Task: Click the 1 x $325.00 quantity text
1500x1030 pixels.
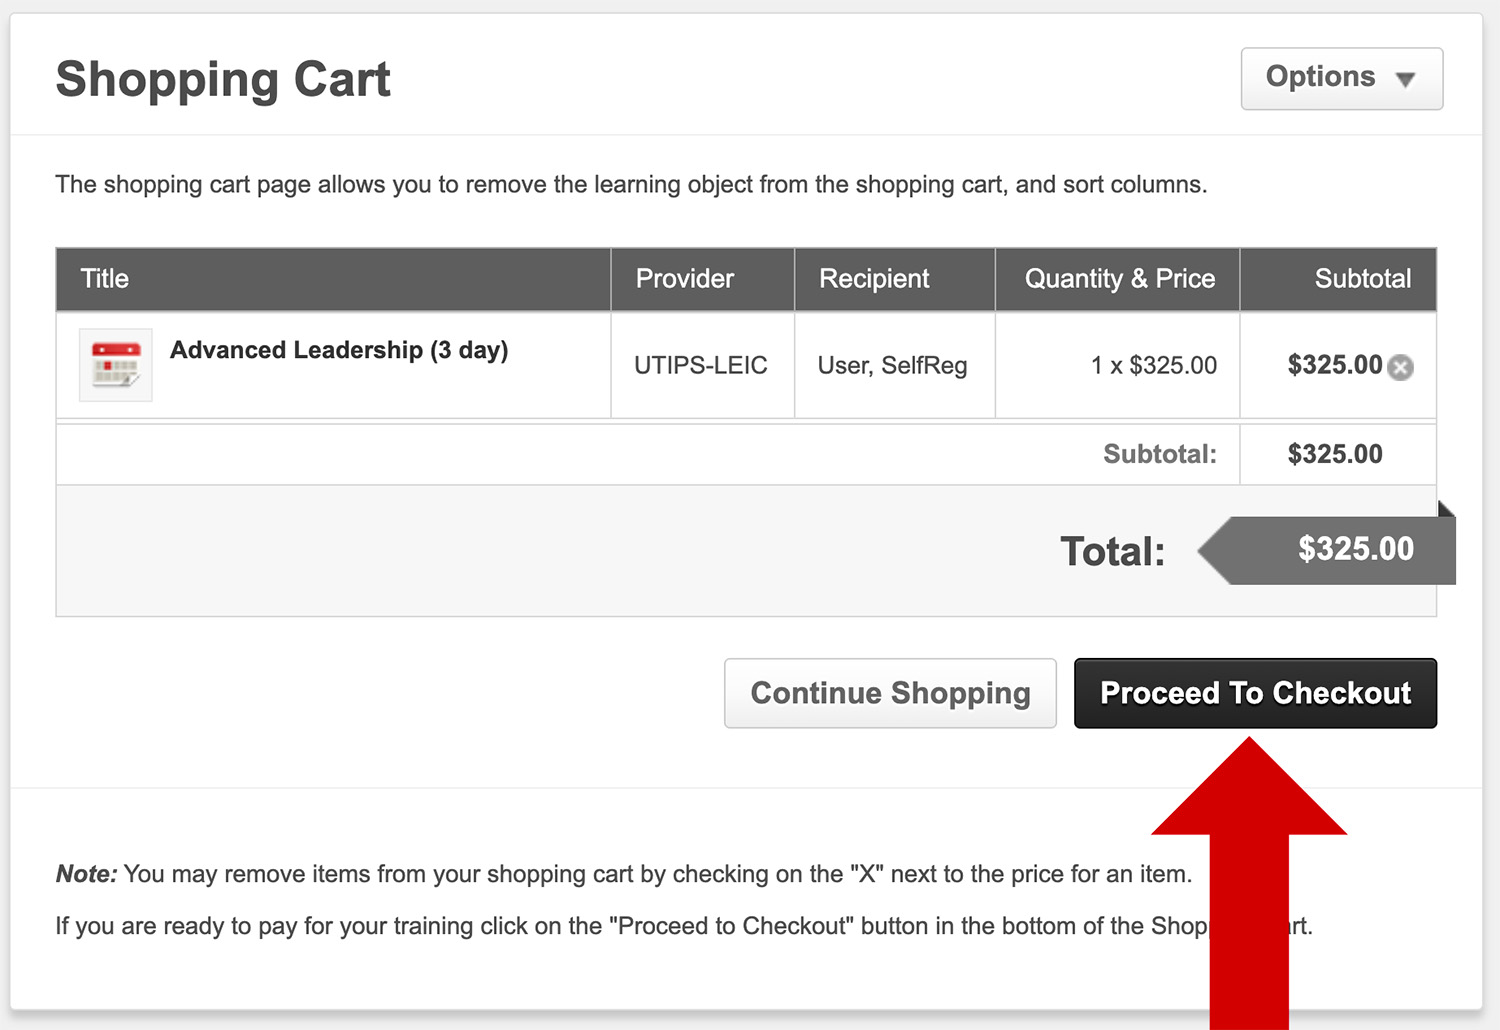Action: [1153, 365]
